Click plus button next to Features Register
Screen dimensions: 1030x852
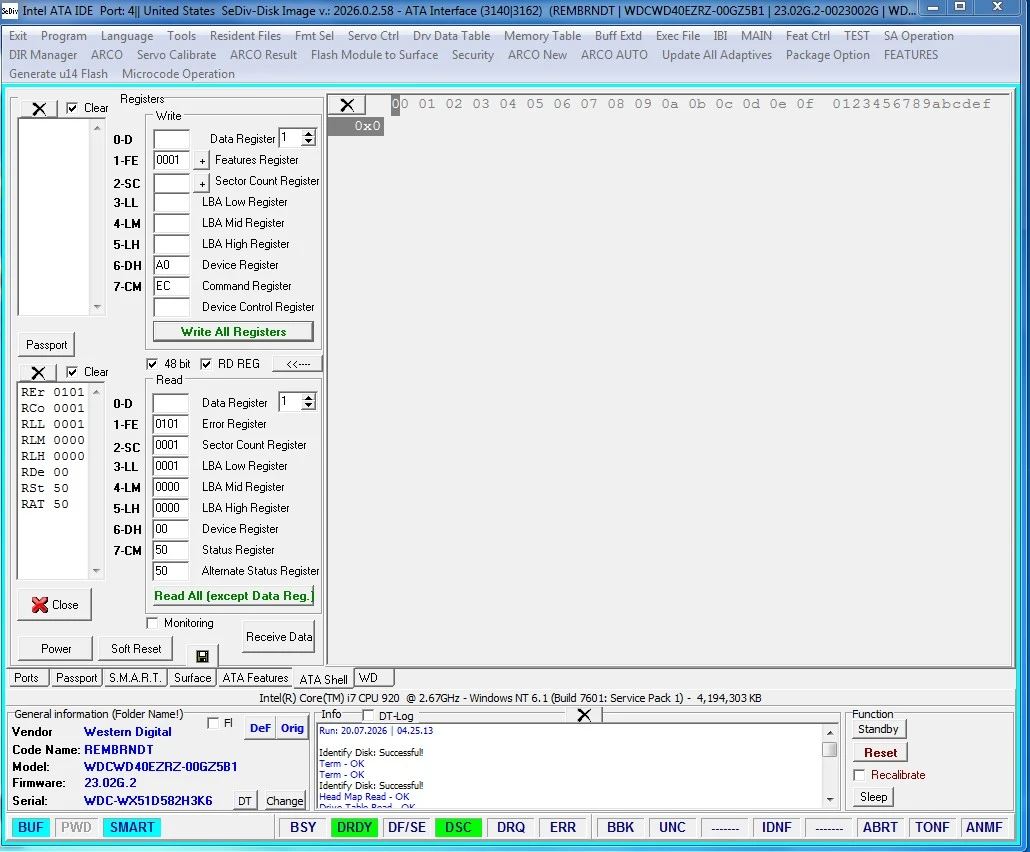[x=202, y=160]
